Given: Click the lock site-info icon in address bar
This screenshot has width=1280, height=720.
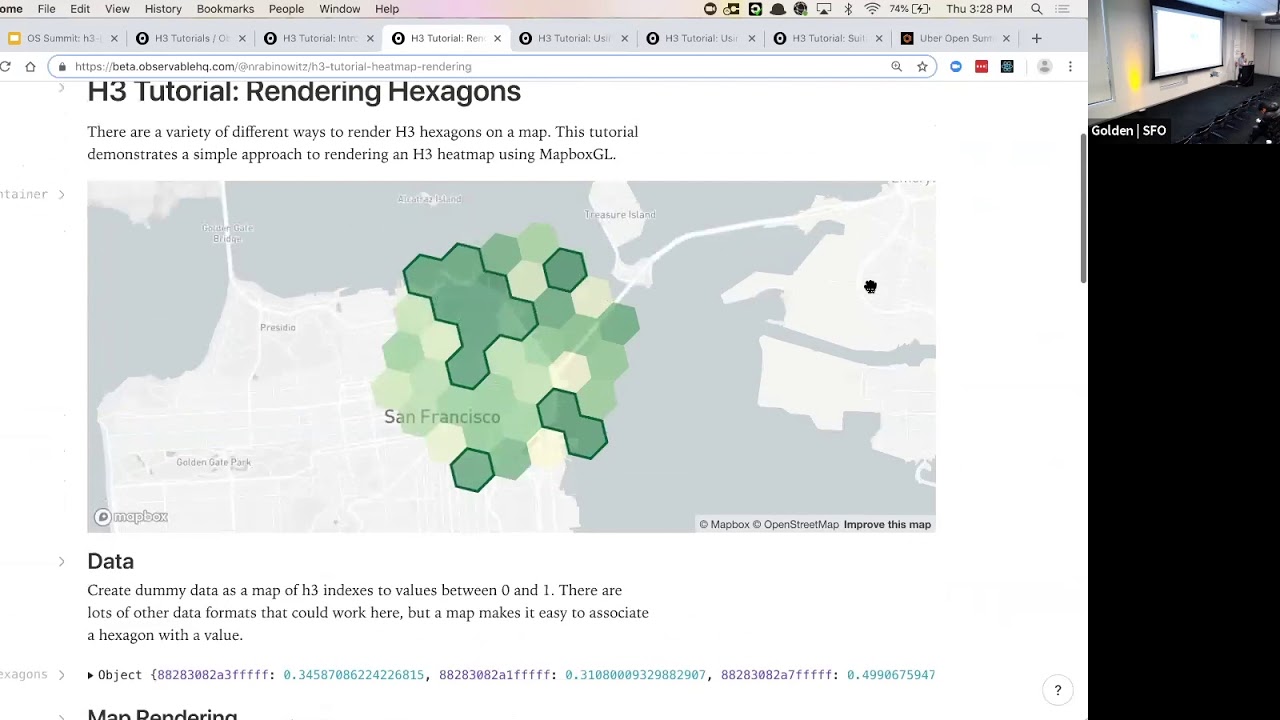Looking at the screenshot, I should (62, 67).
